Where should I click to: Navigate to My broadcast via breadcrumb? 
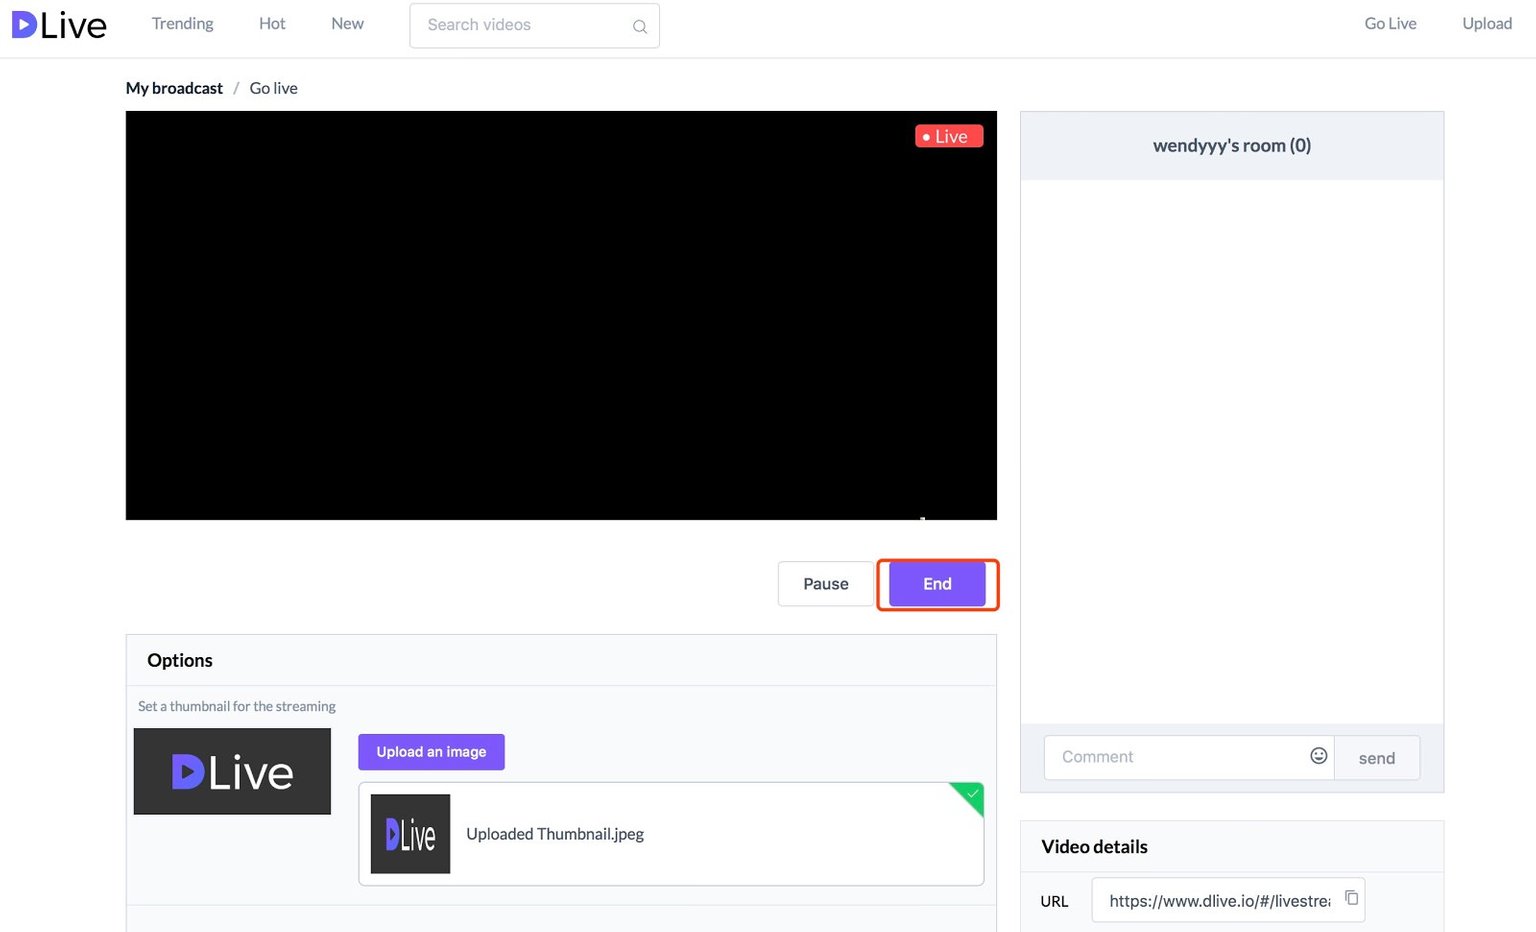pyautogui.click(x=174, y=88)
